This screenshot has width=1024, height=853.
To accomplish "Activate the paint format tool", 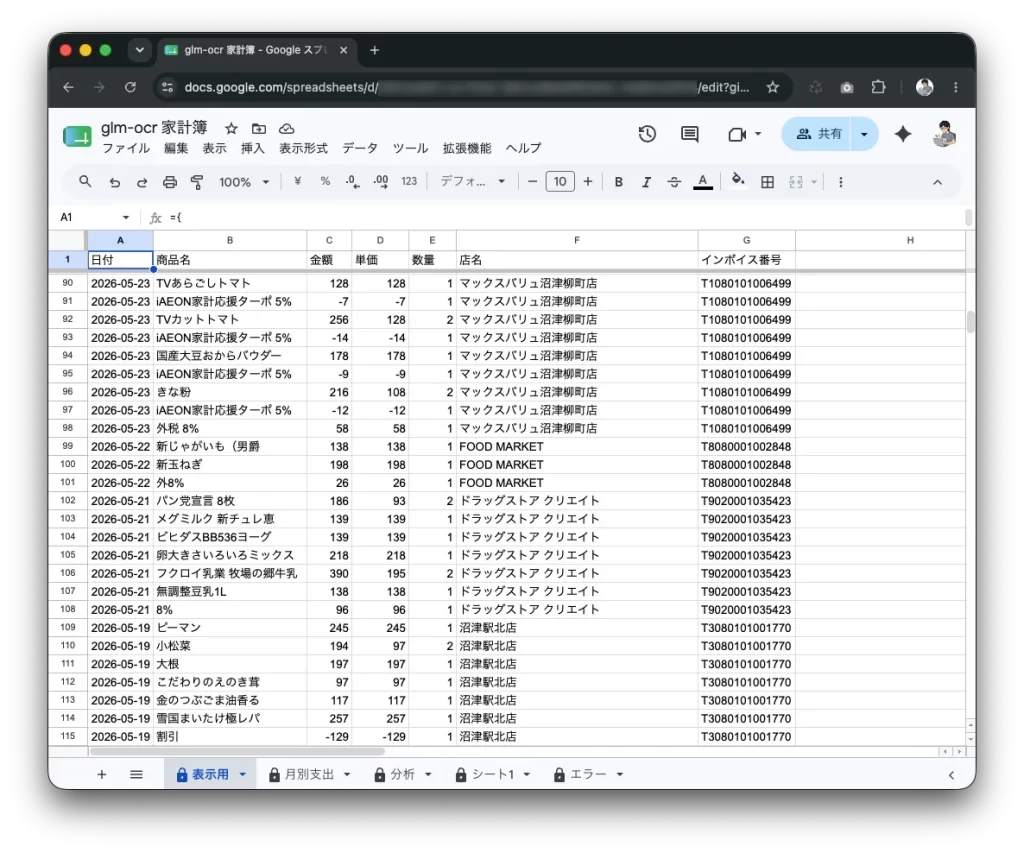I will pos(197,182).
